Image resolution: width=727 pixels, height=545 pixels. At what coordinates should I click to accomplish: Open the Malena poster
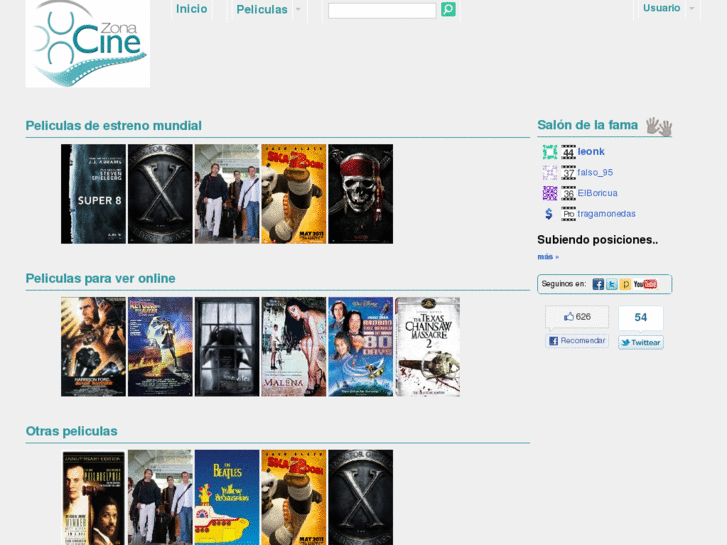(293, 347)
